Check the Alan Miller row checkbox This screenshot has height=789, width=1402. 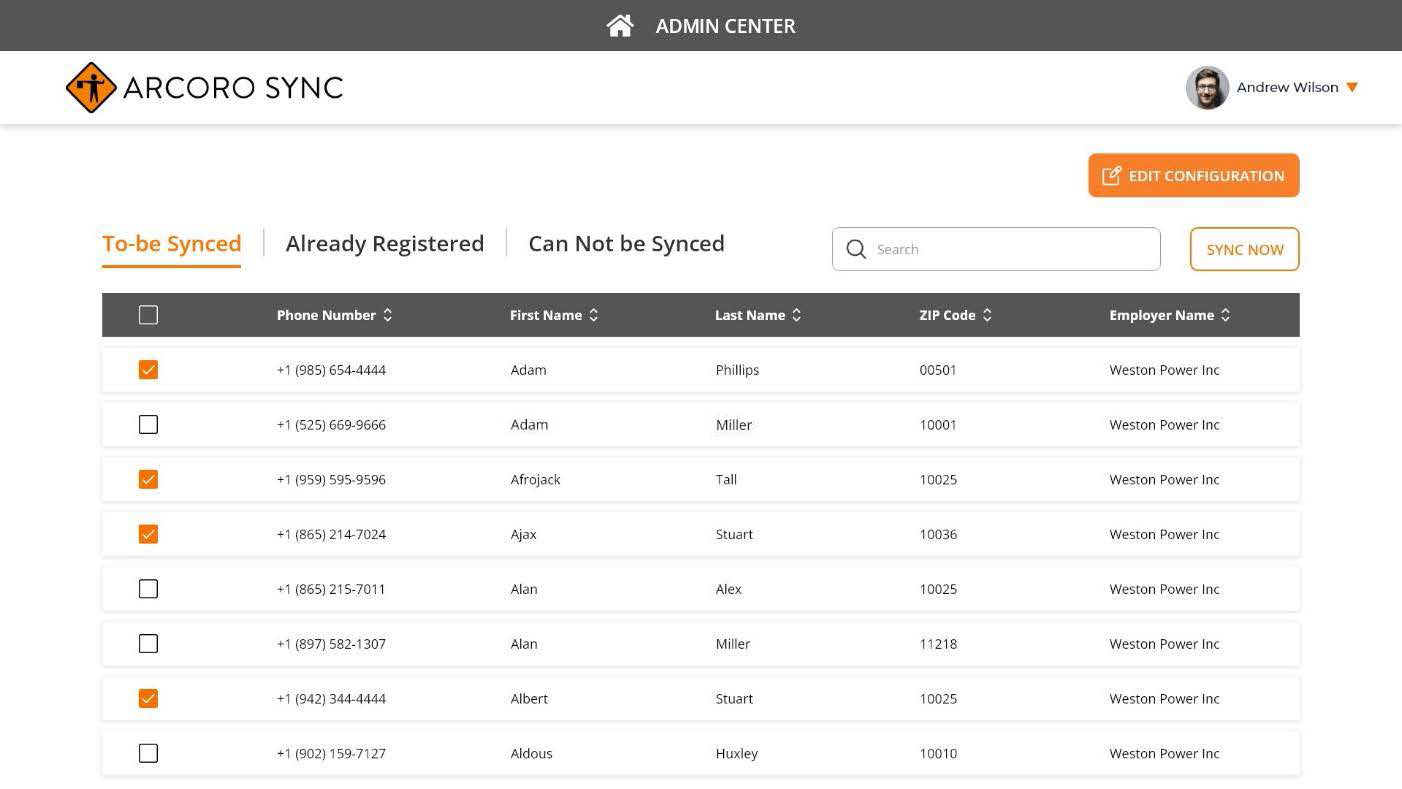click(x=148, y=644)
